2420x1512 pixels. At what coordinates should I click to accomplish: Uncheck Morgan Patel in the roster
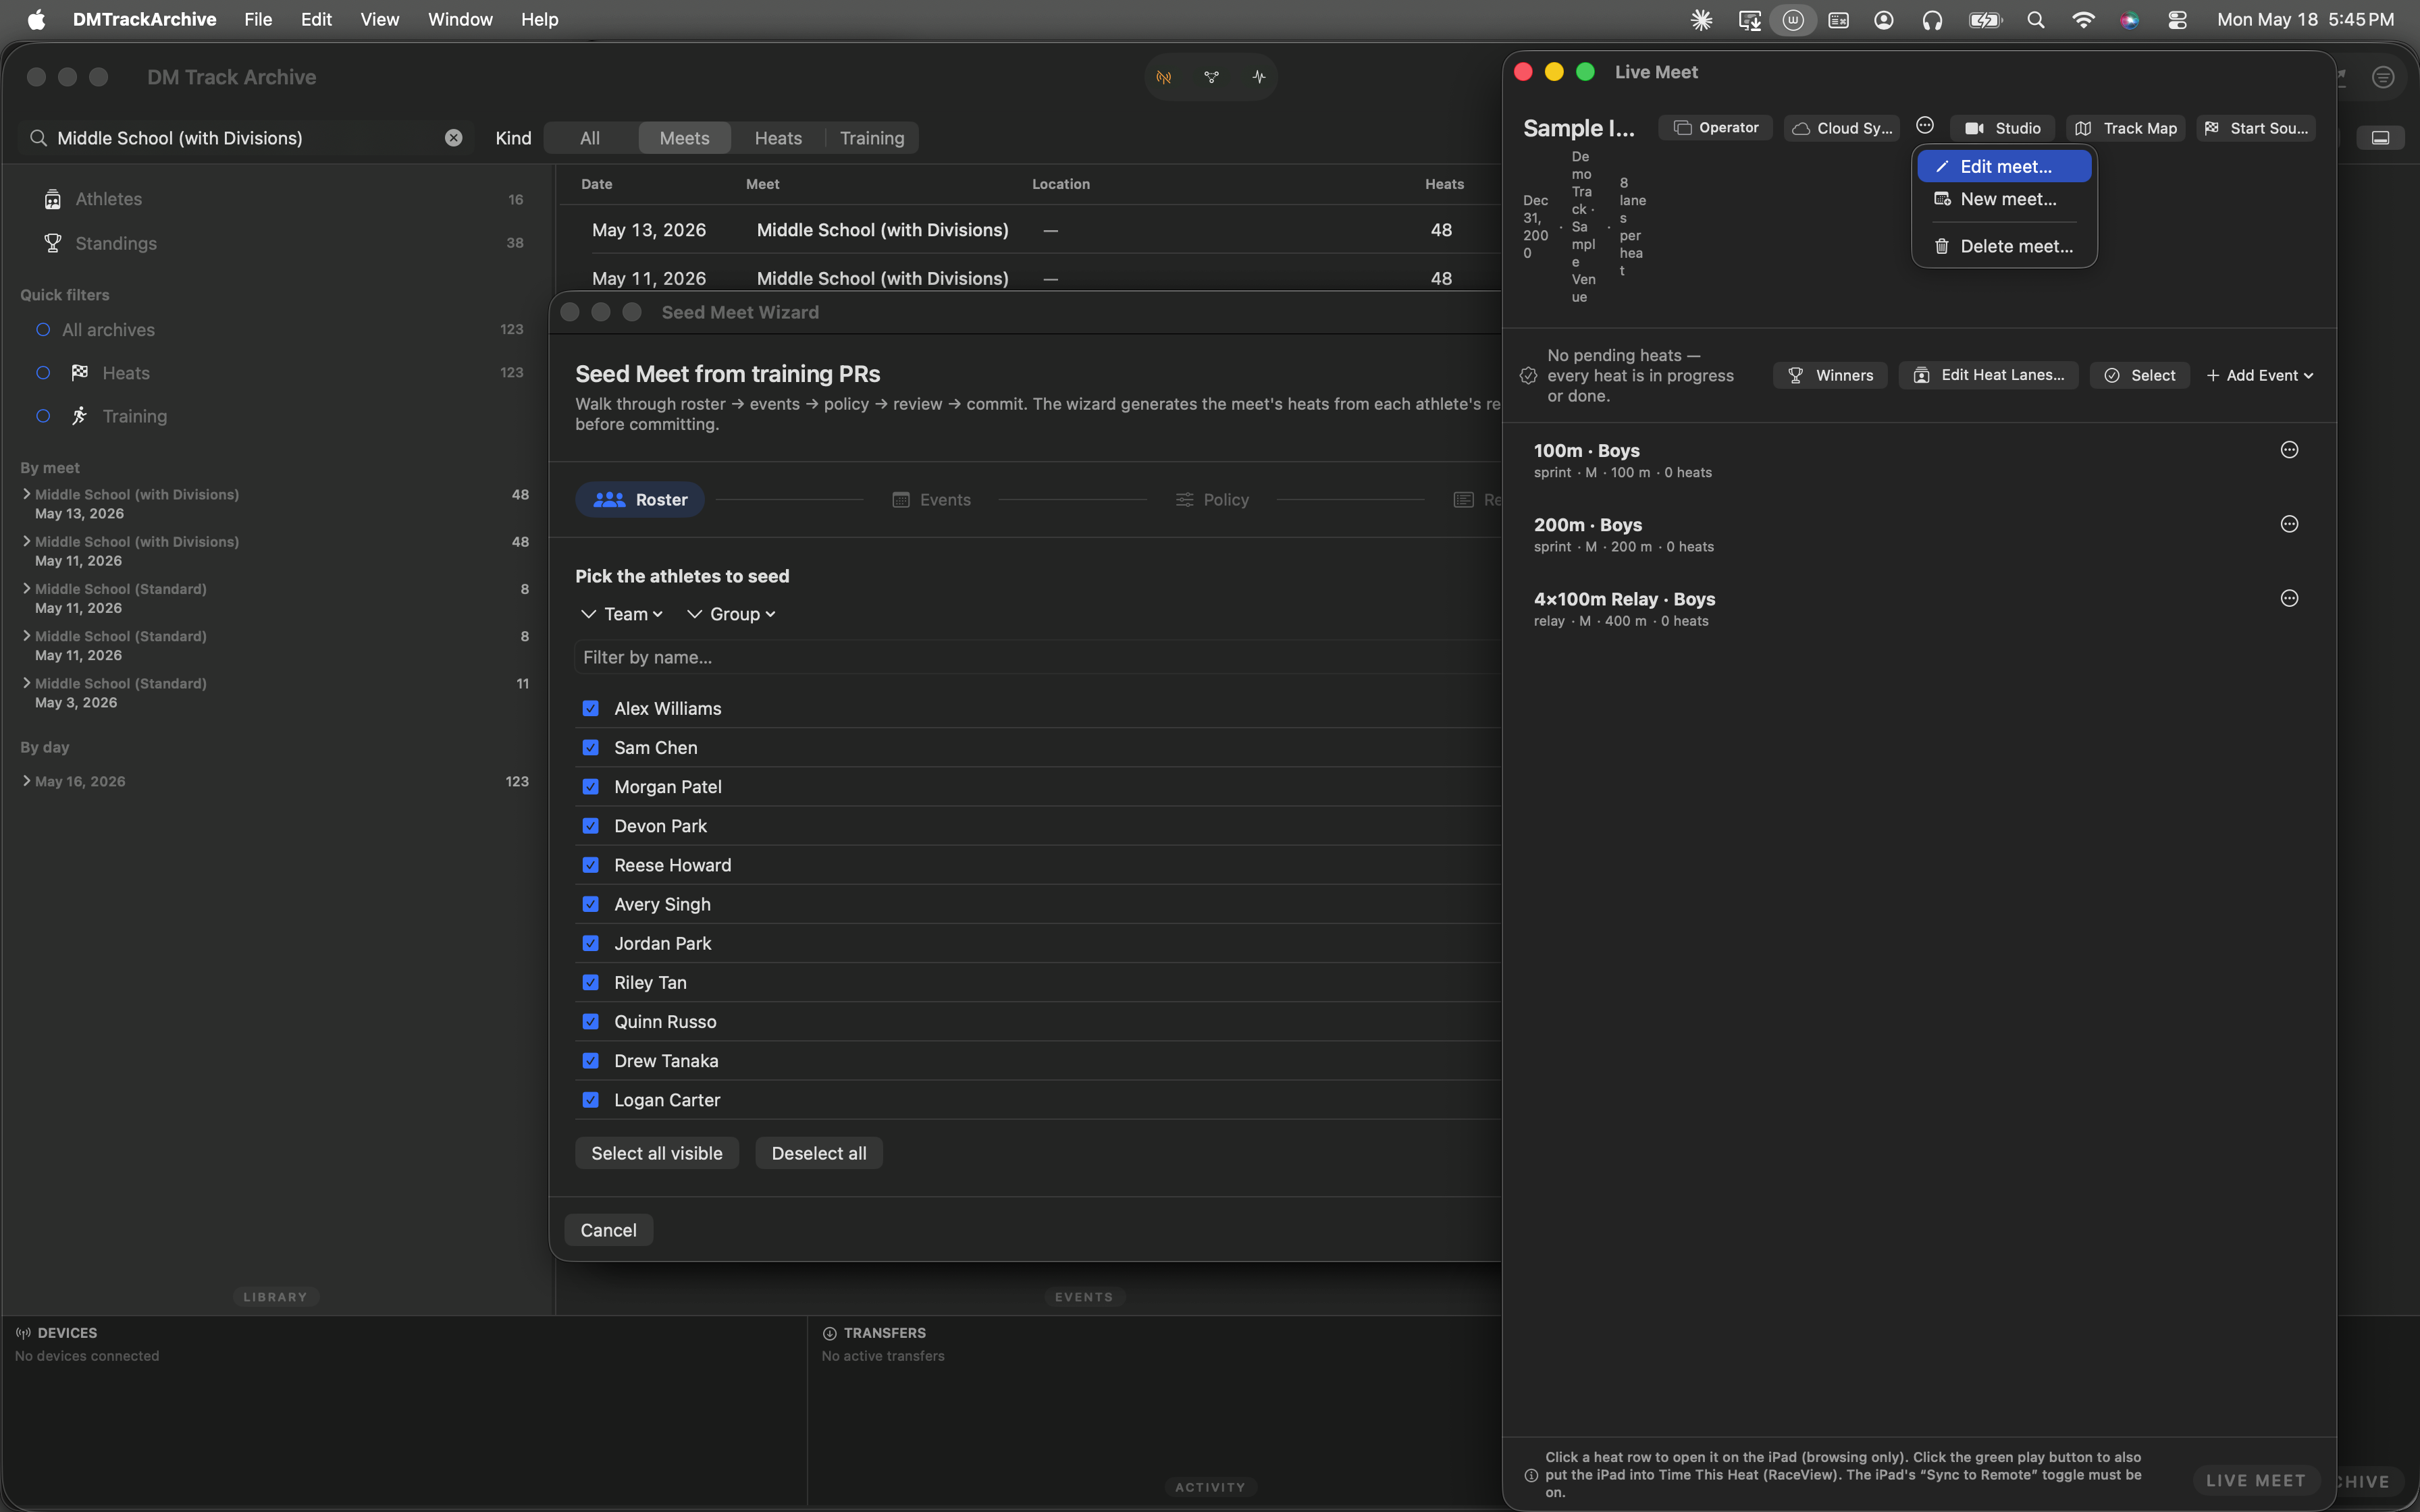[590, 786]
